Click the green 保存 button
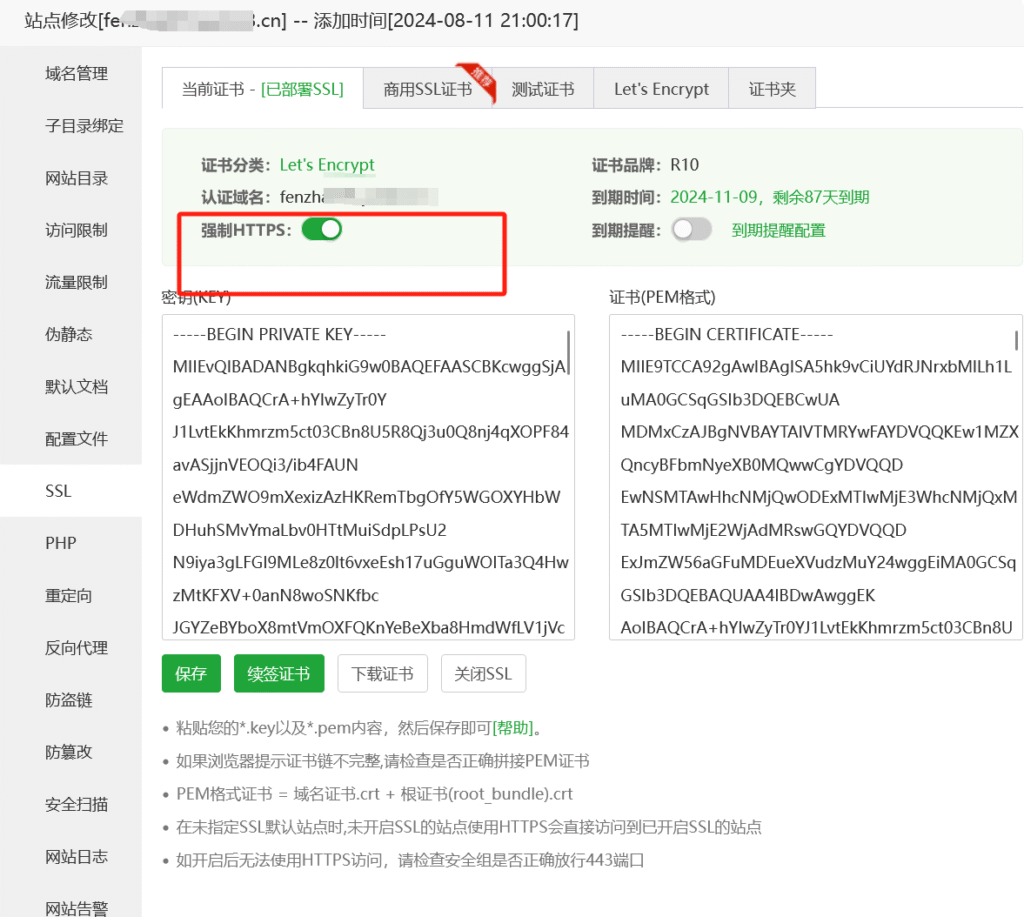 190,673
